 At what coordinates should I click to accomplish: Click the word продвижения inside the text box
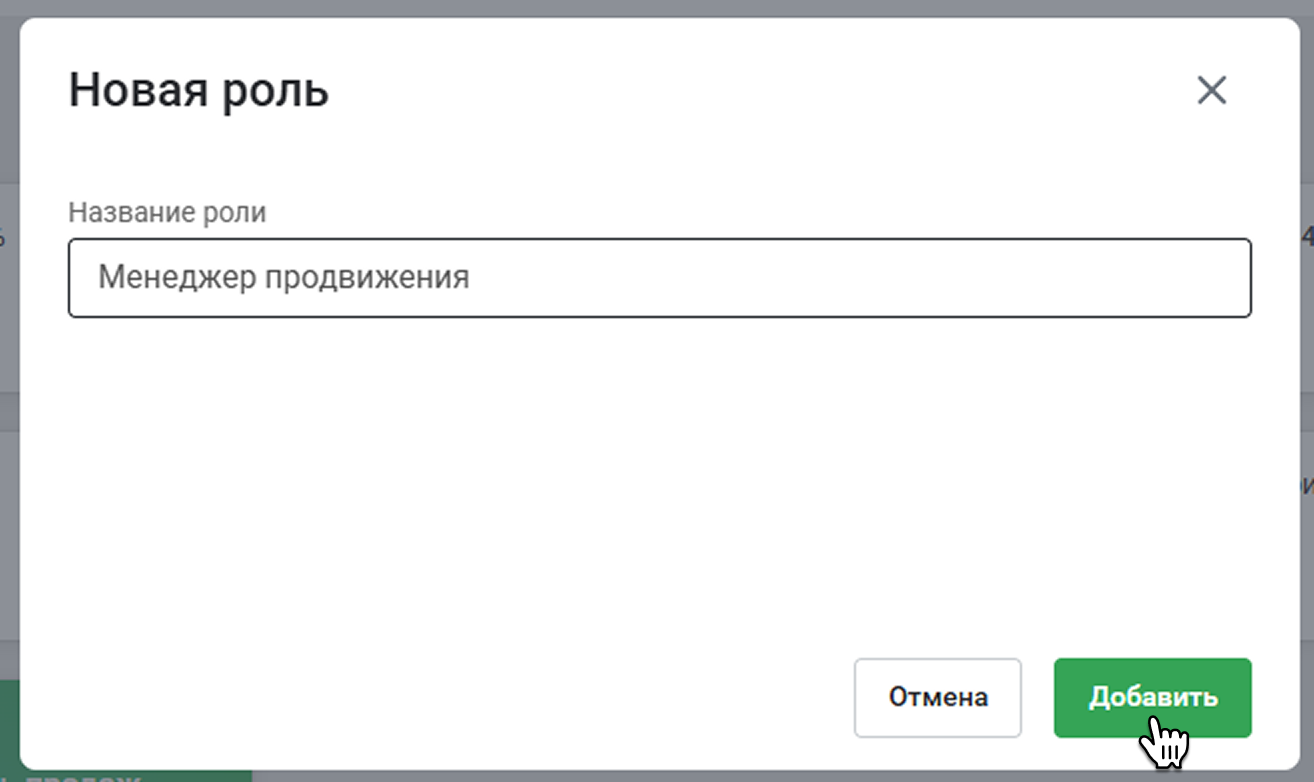(367, 278)
